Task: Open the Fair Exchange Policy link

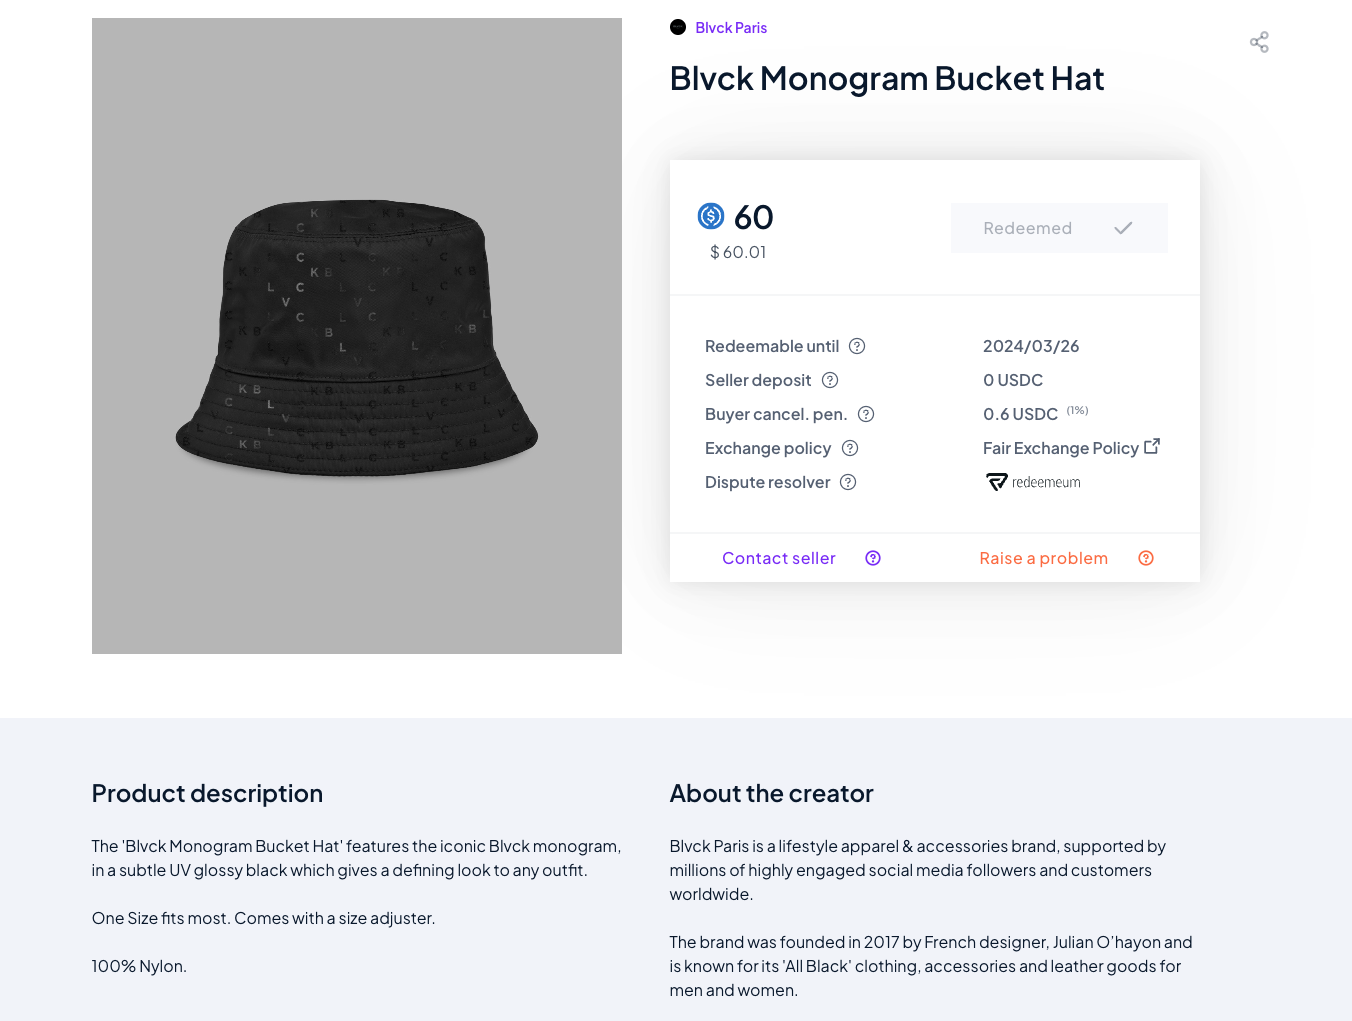Action: [x=1061, y=448]
